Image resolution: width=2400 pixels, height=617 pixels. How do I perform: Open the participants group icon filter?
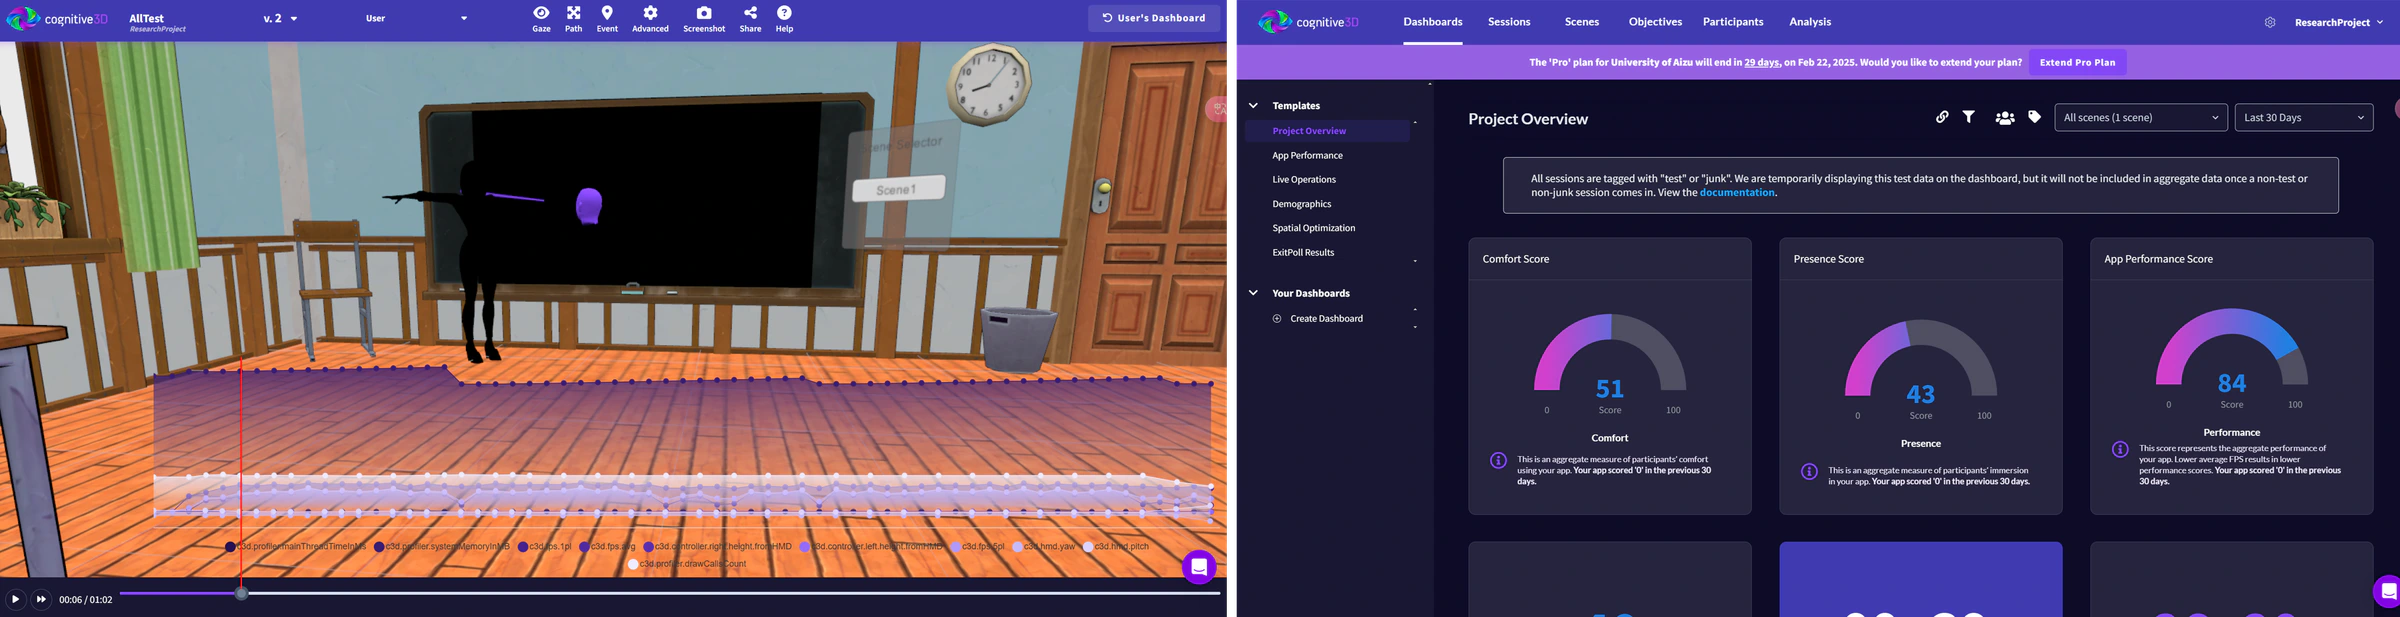(x=2004, y=117)
